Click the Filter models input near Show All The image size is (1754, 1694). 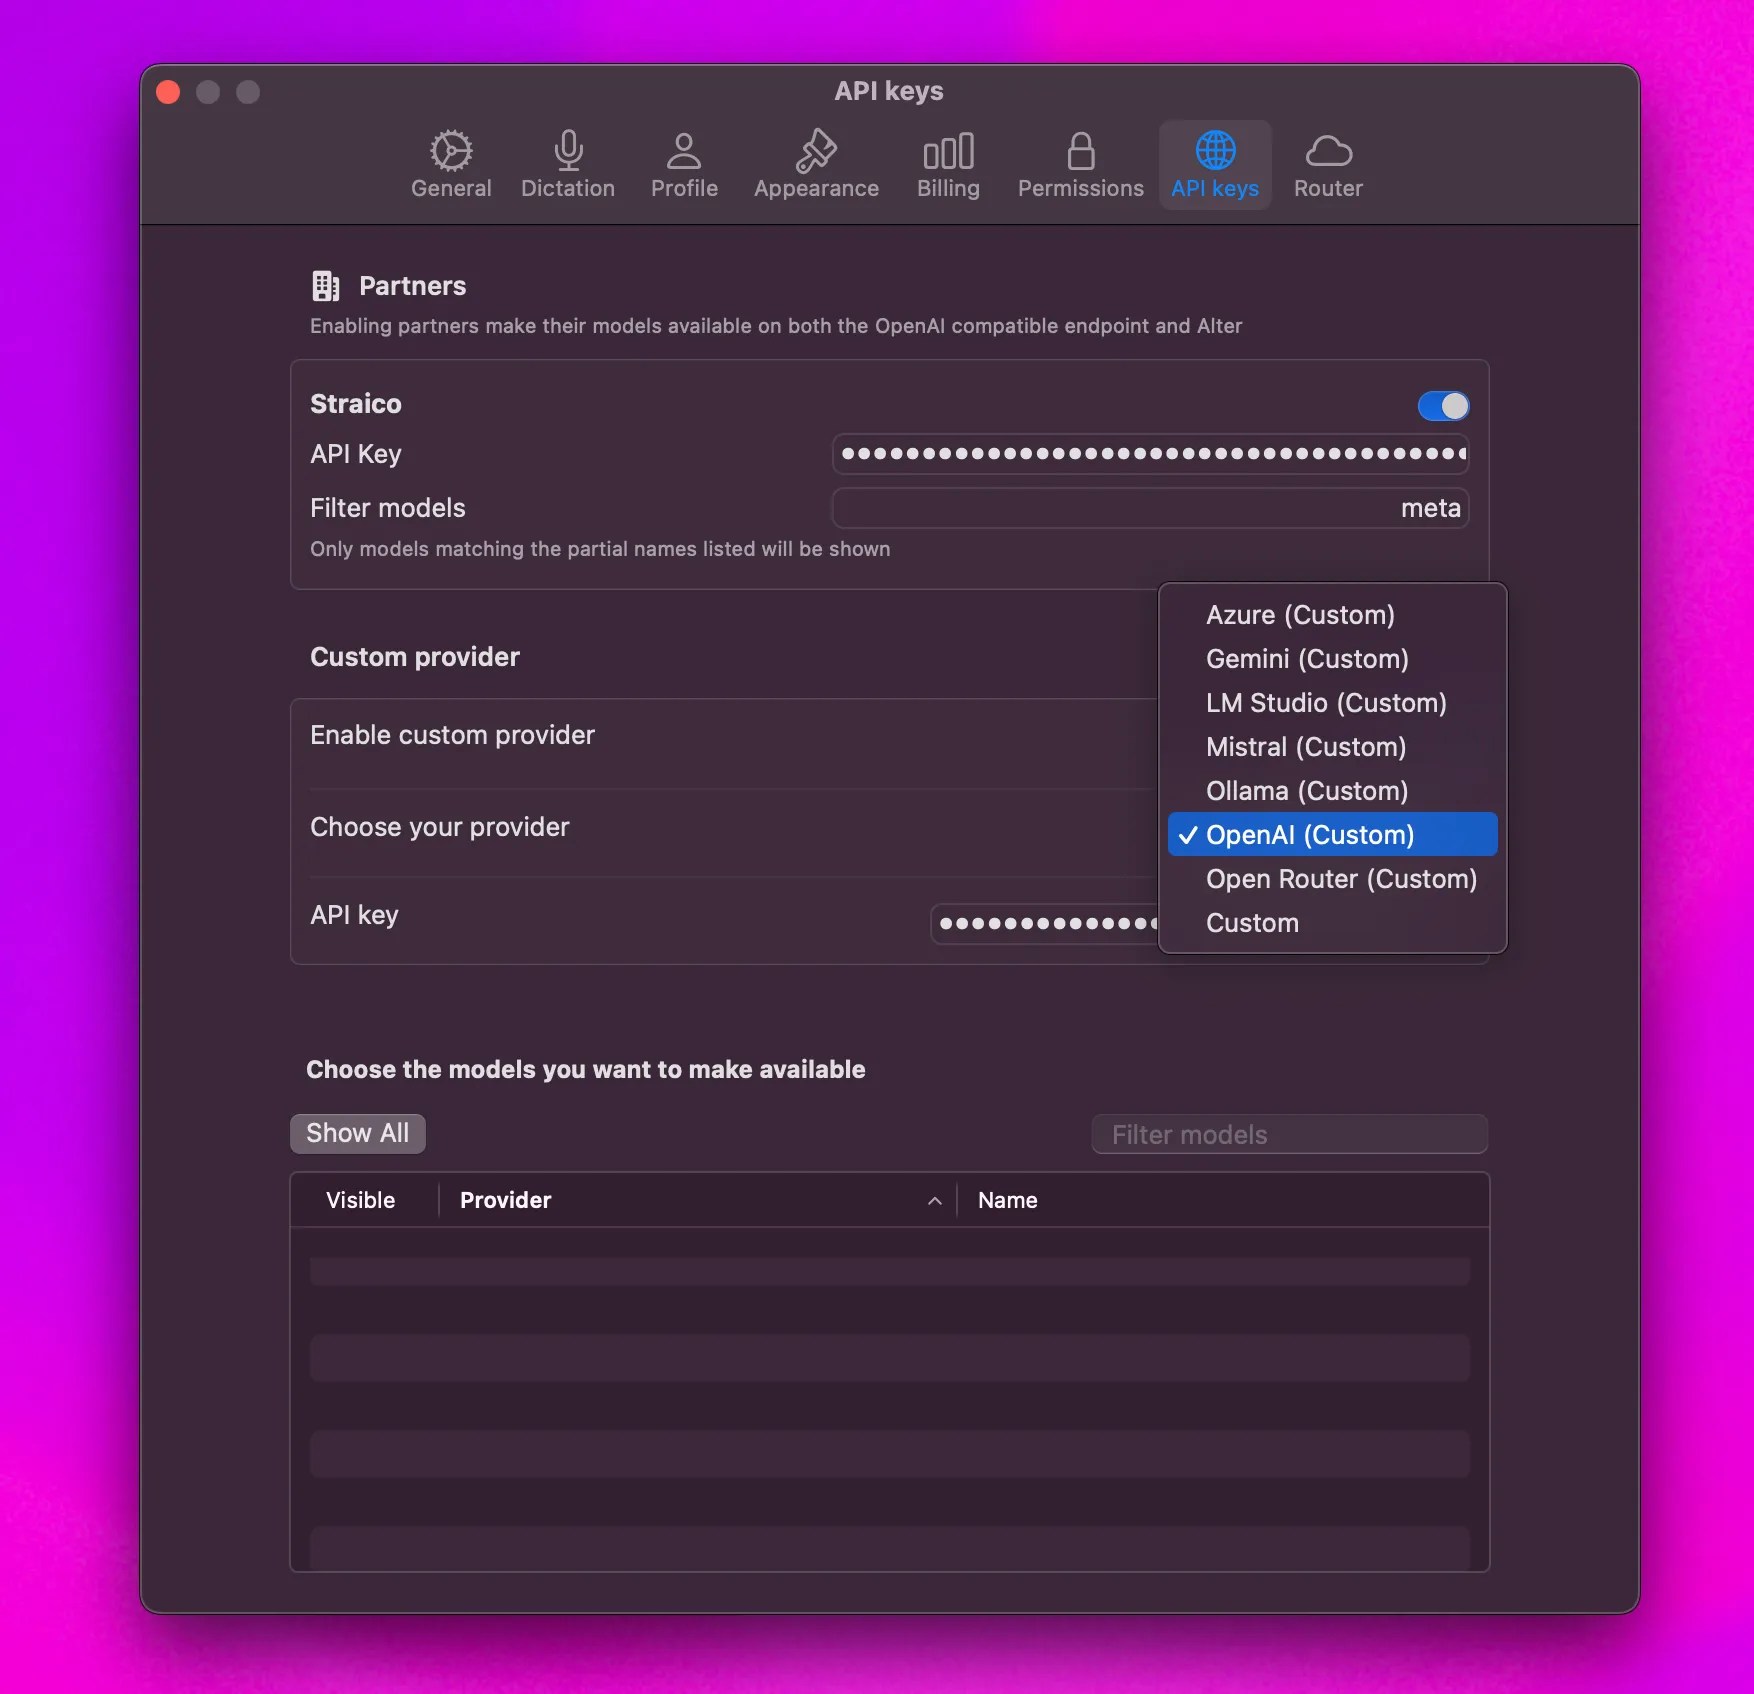(1288, 1134)
